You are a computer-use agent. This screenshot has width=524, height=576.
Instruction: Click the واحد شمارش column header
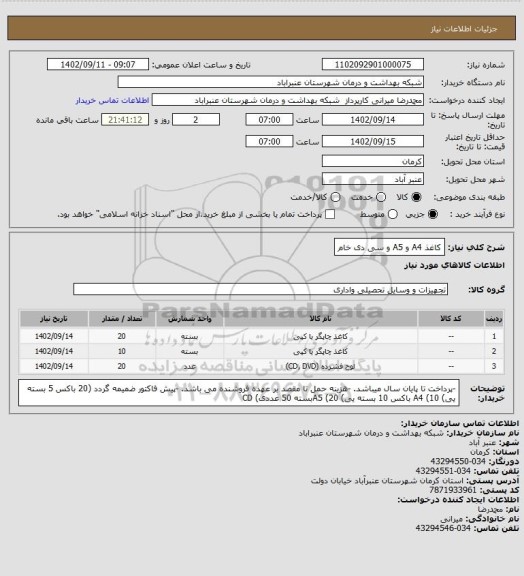pyautogui.click(x=190, y=318)
